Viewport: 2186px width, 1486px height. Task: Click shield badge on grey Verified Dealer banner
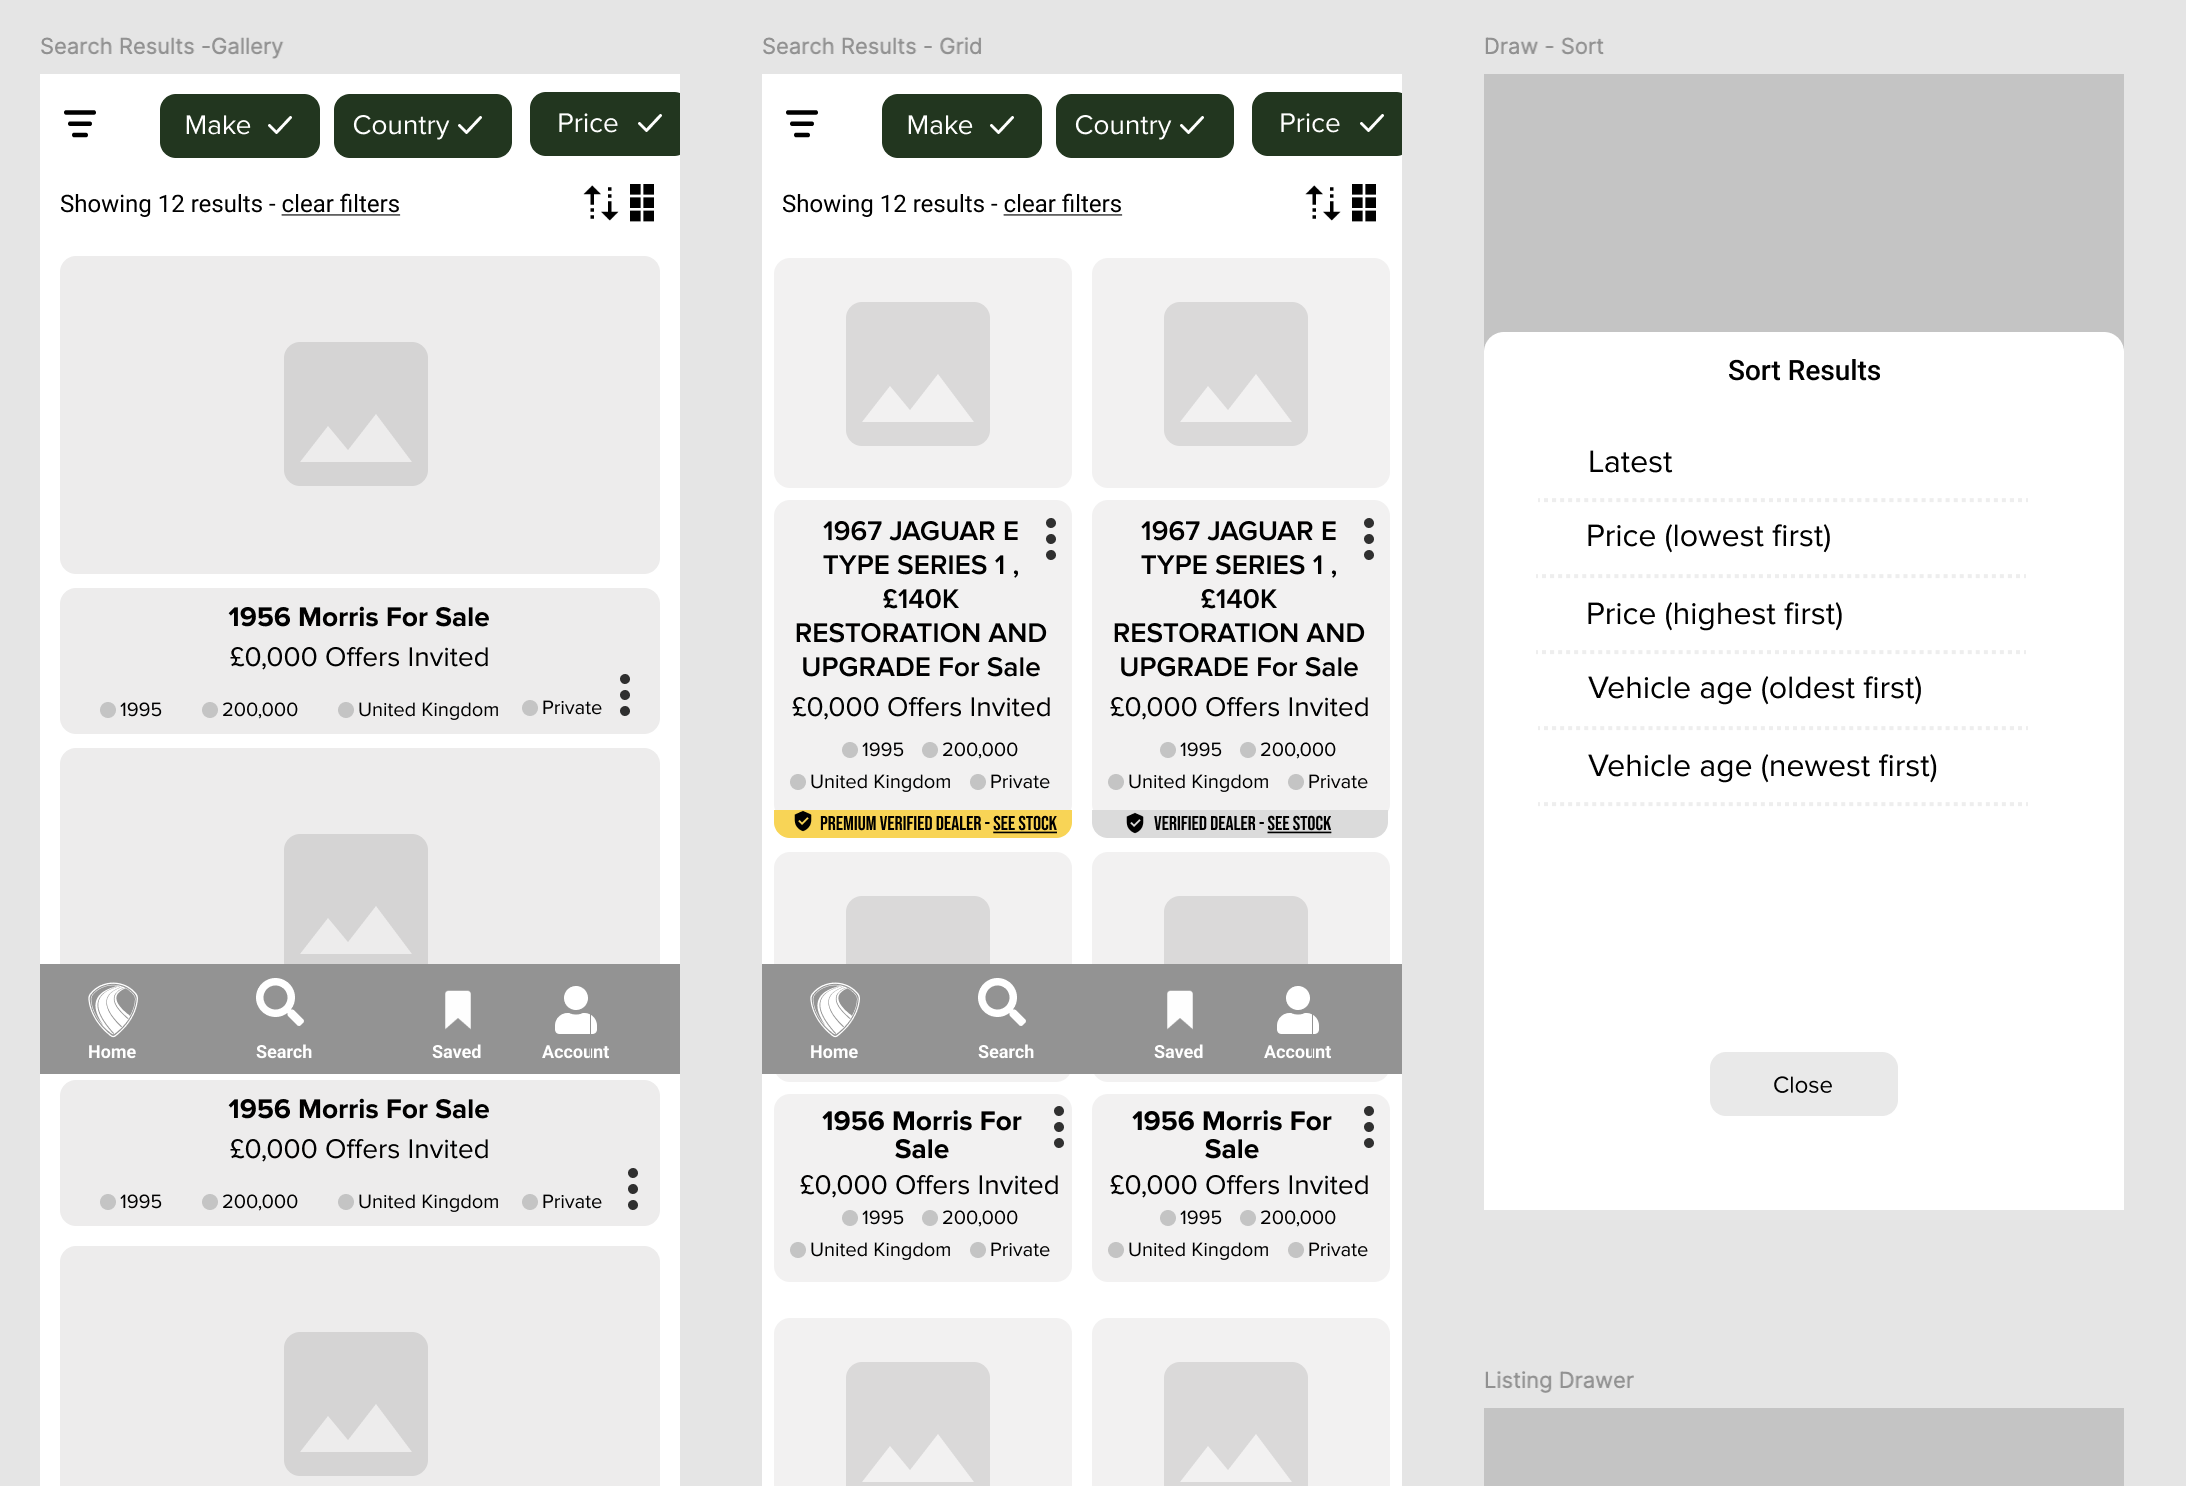pyautogui.click(x=1135, y=823)
